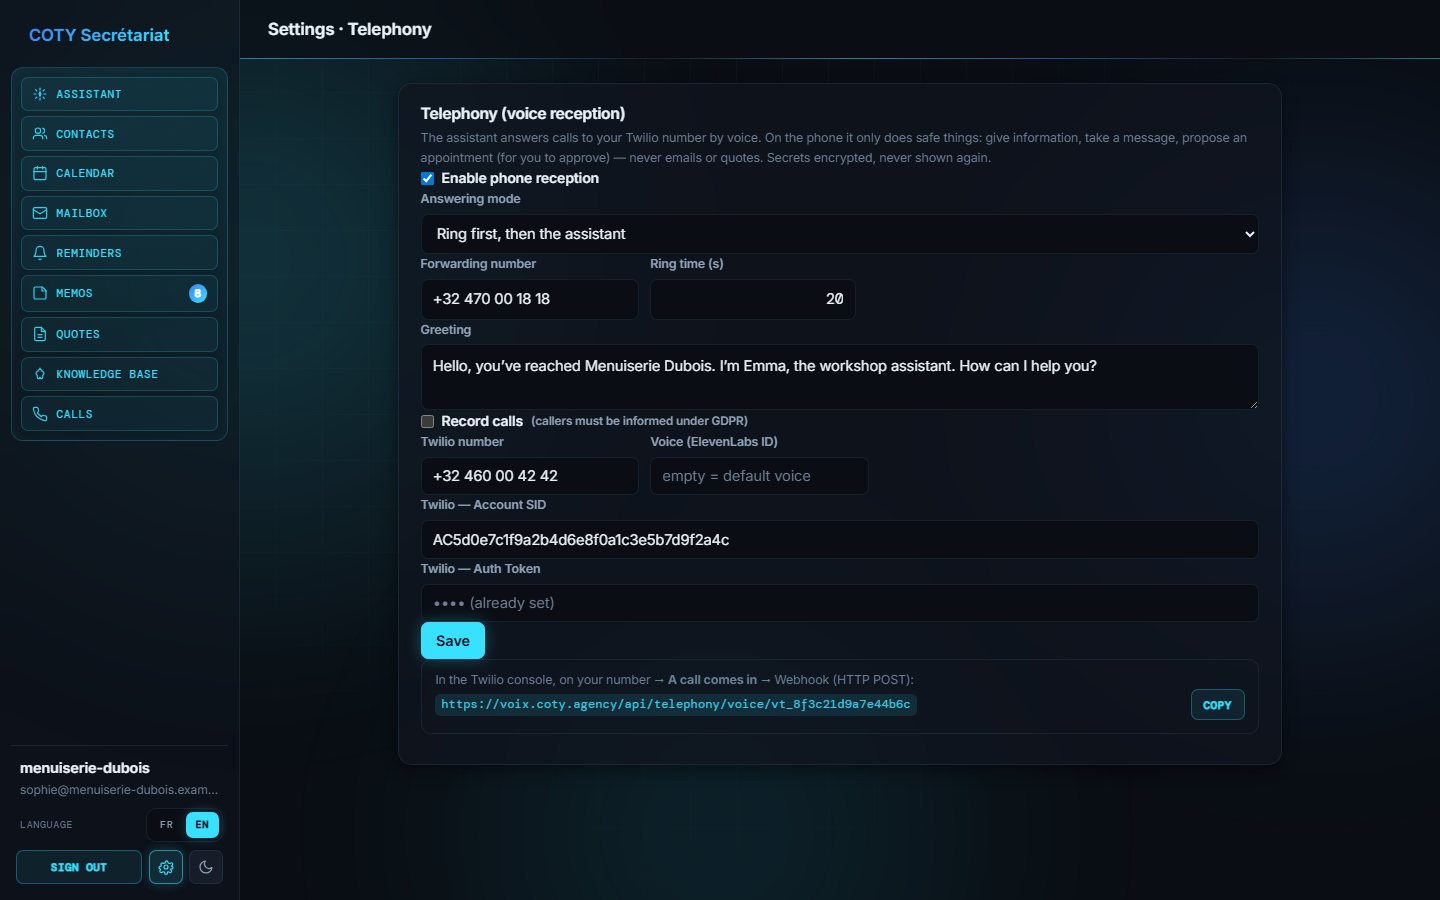1440x900 pixels.
Task: Click the Quotes file icon
Action: click(x=40, y=334)
